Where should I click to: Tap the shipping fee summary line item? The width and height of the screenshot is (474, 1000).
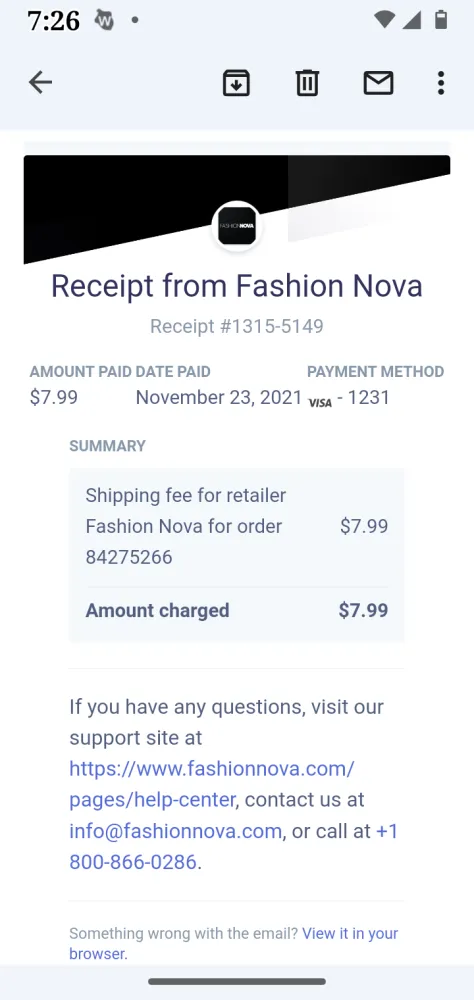pyautogui.click(x=237, y=526)
